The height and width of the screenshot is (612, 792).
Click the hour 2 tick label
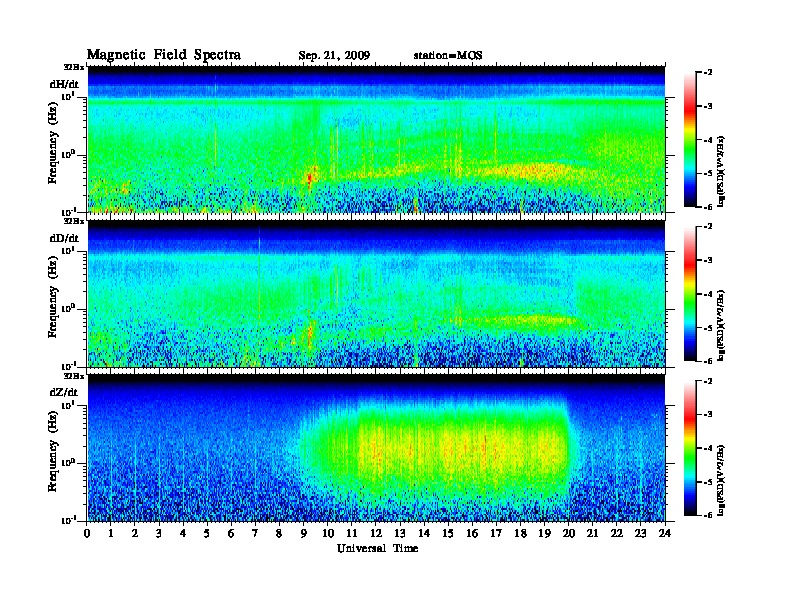click(x=135, y=534)
